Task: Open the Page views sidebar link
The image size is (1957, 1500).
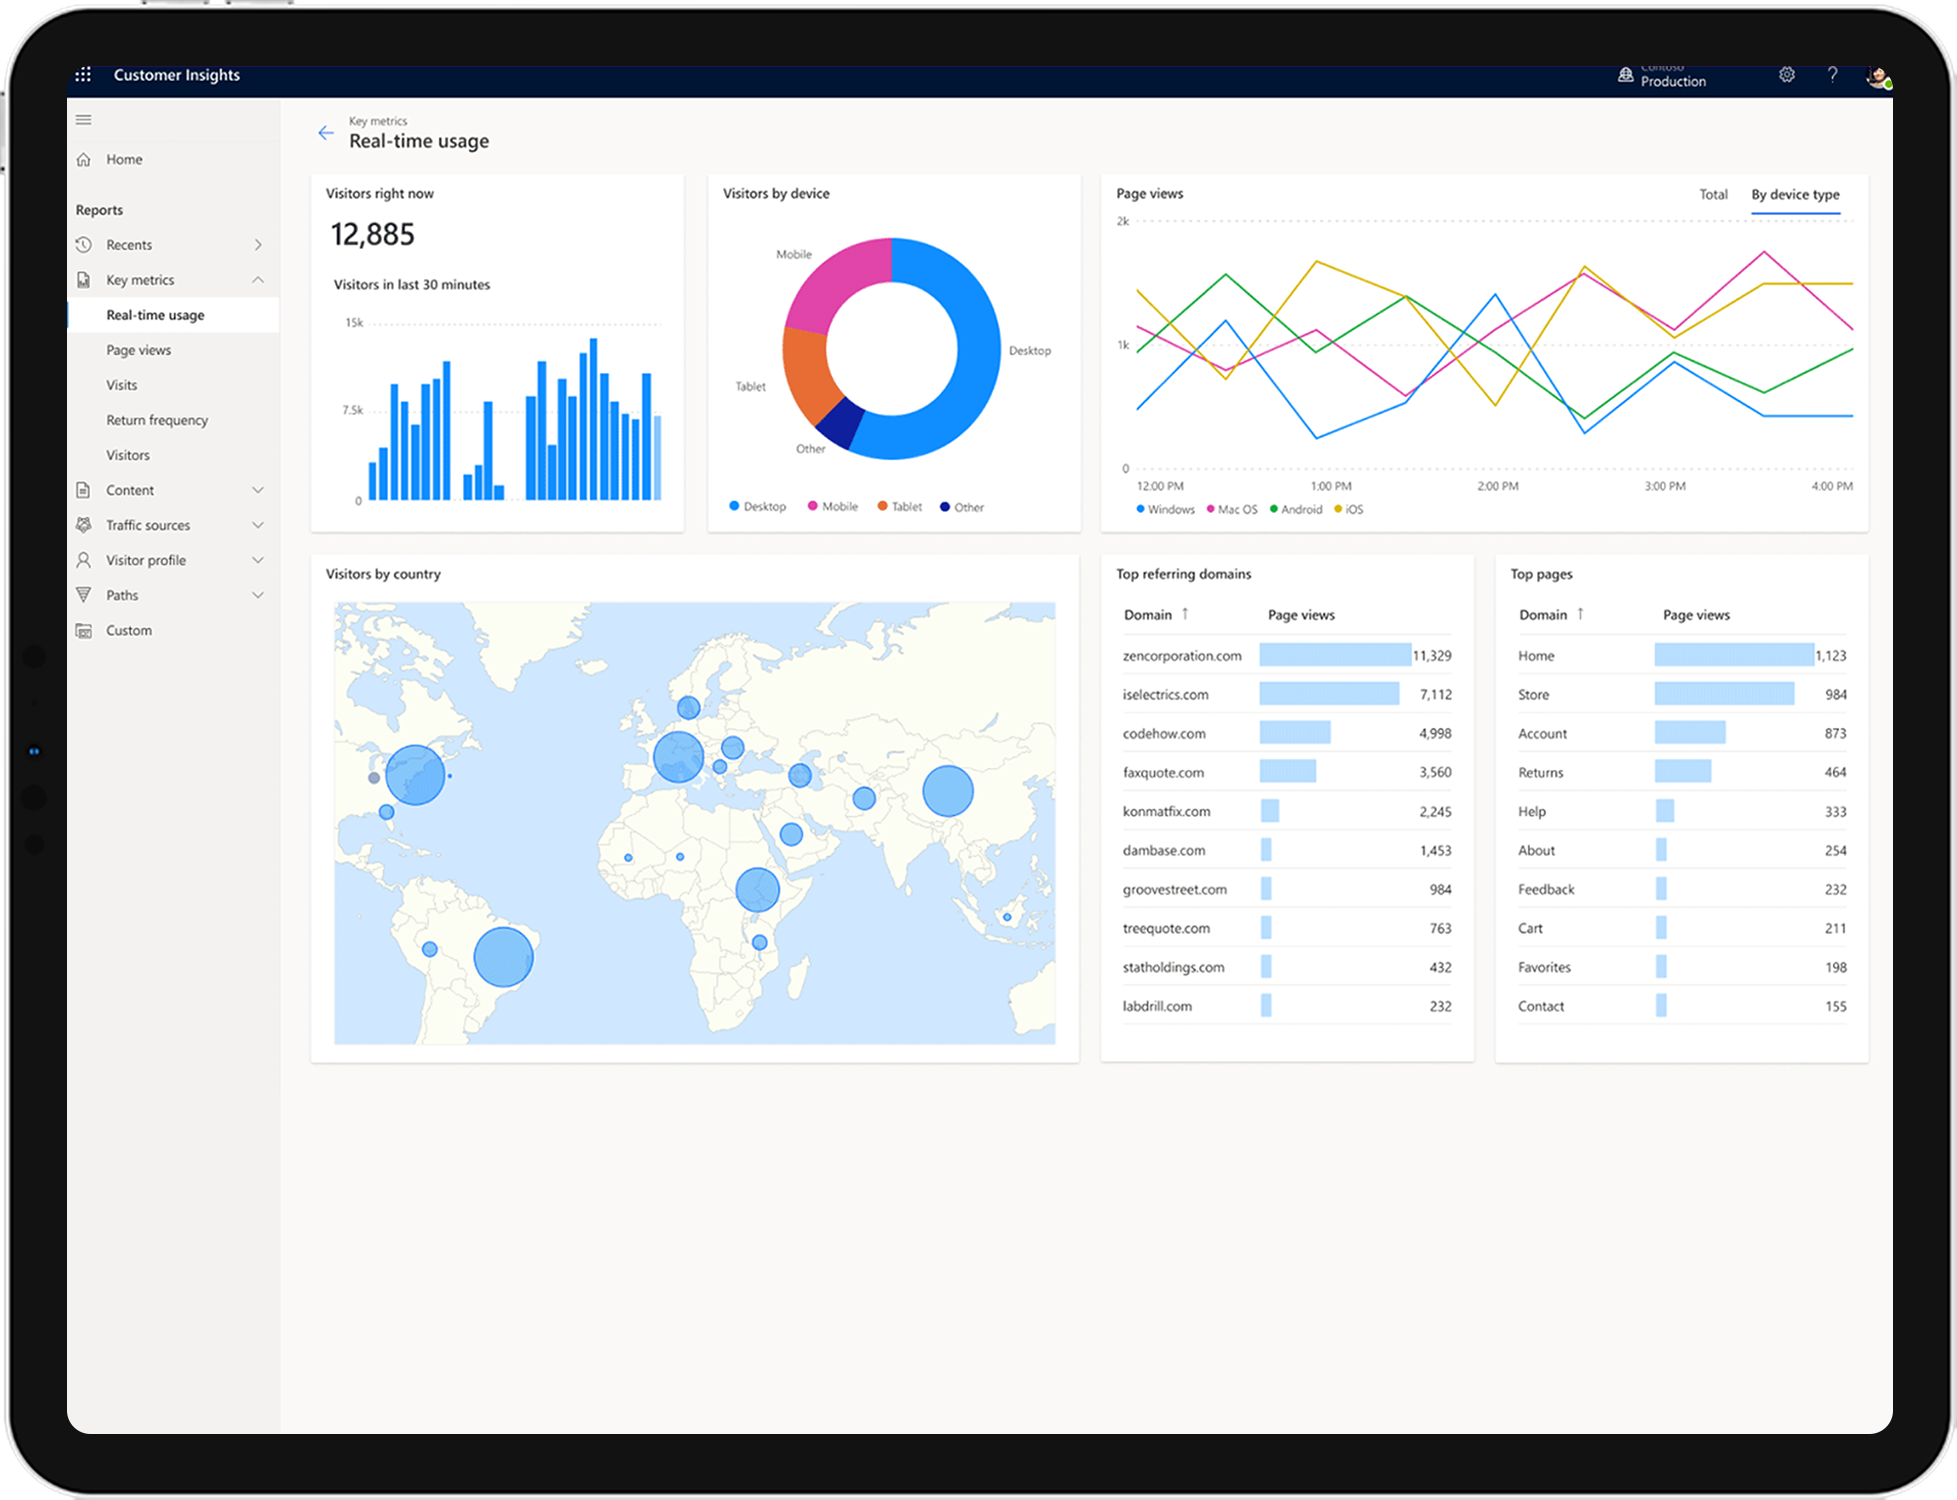Action: 139,350
